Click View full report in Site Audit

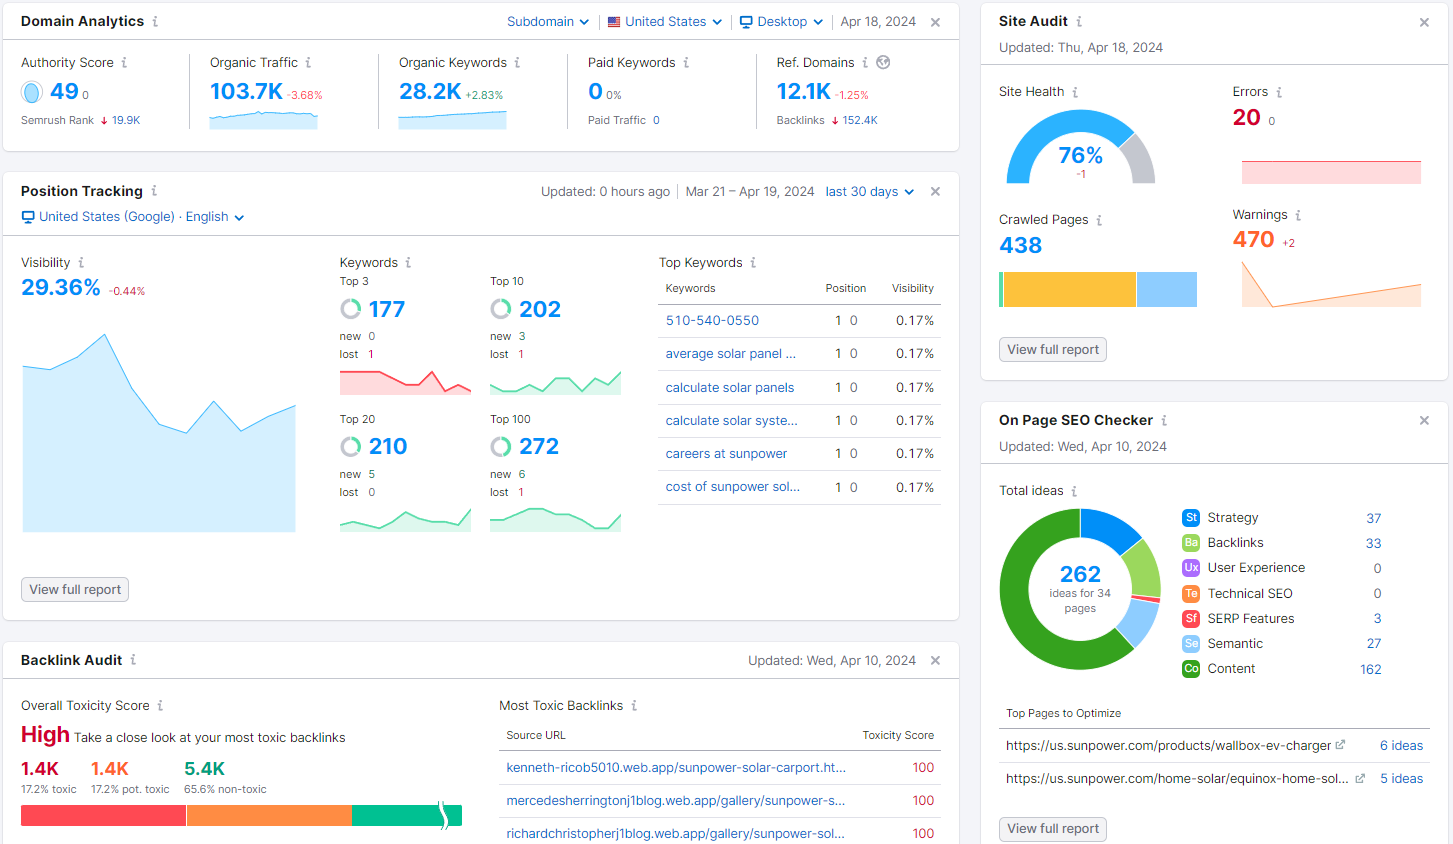pyautogui.click(x=1052, y=350)
